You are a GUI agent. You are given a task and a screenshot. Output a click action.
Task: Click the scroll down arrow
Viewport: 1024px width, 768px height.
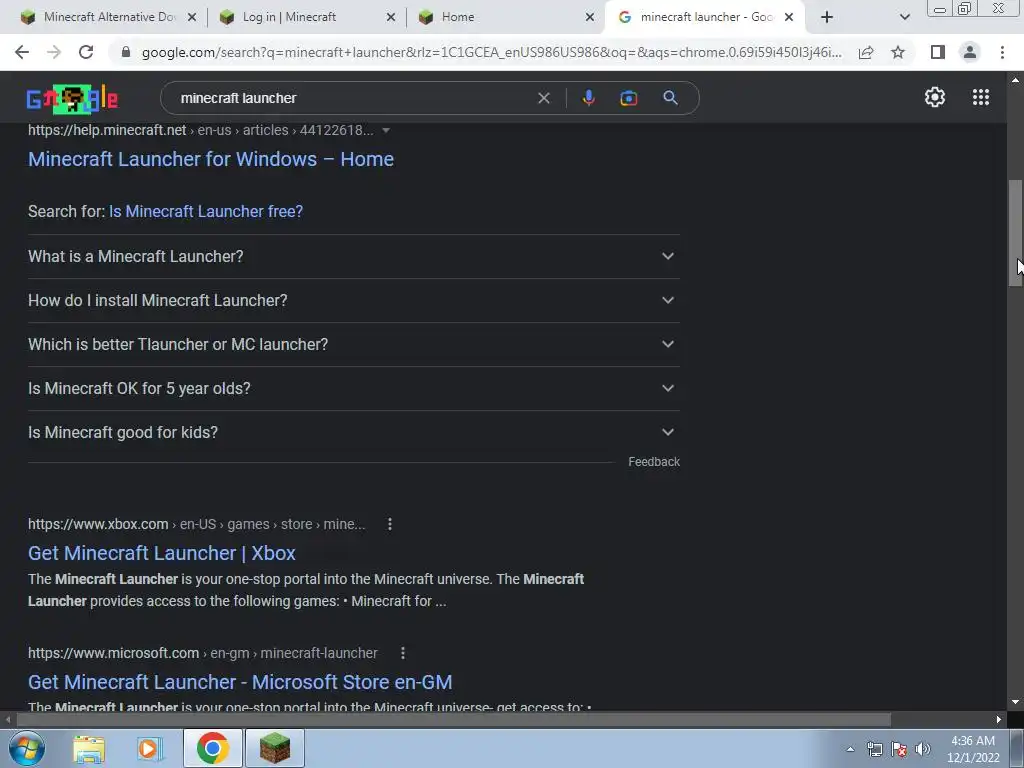coord(1015,703)
